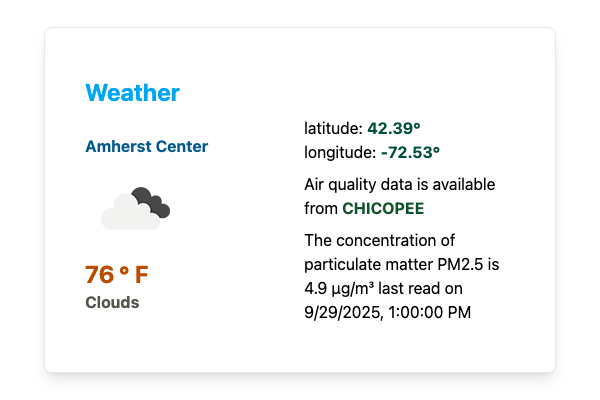
Task: Click the 'Air quality data is available' text
Action: 399,185
